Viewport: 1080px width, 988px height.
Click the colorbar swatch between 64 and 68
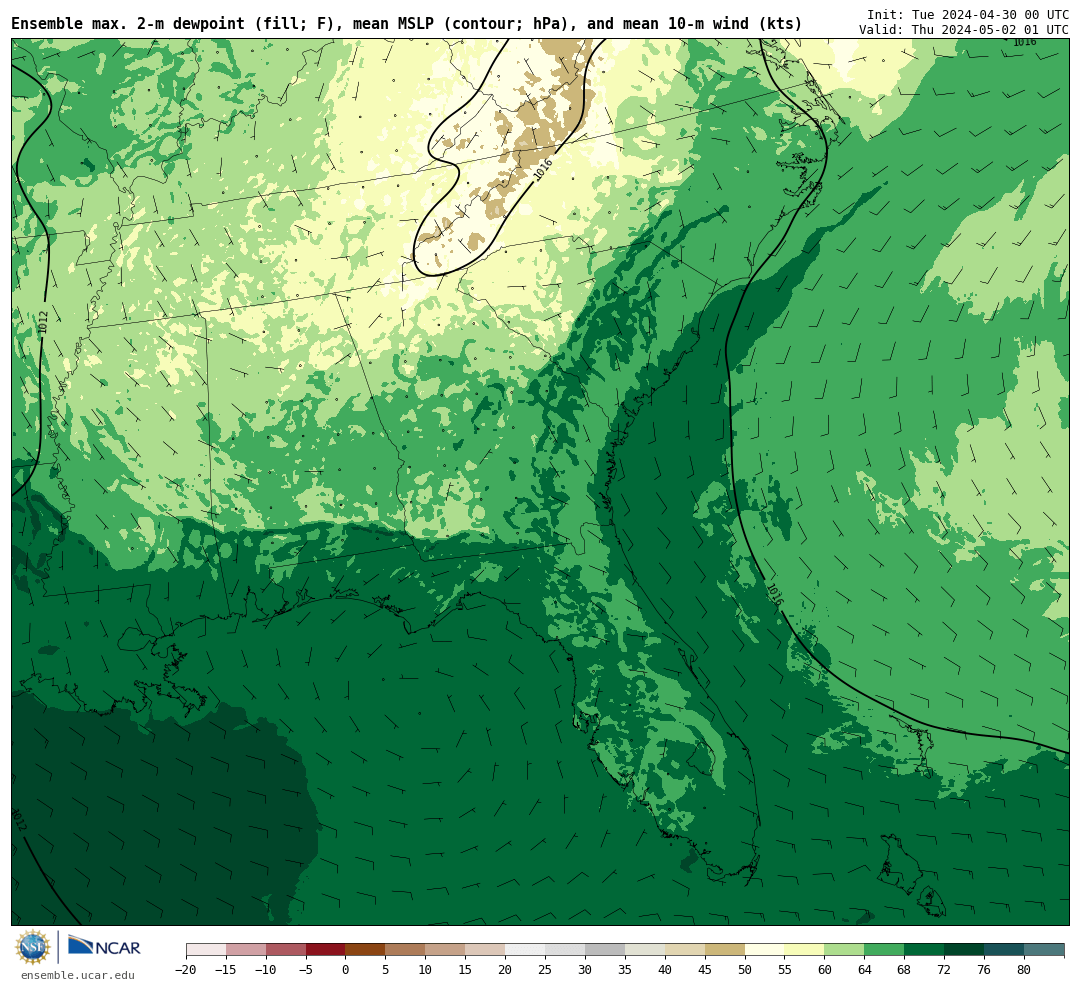coord(884,950)
